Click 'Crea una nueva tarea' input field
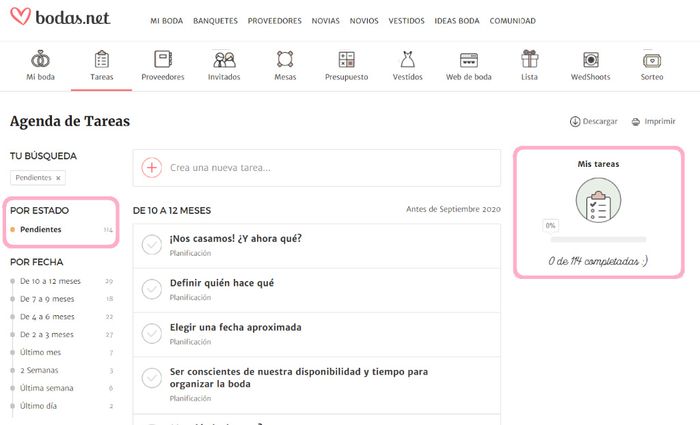Viewport: 700px width, 425px height. pos(317,168)
